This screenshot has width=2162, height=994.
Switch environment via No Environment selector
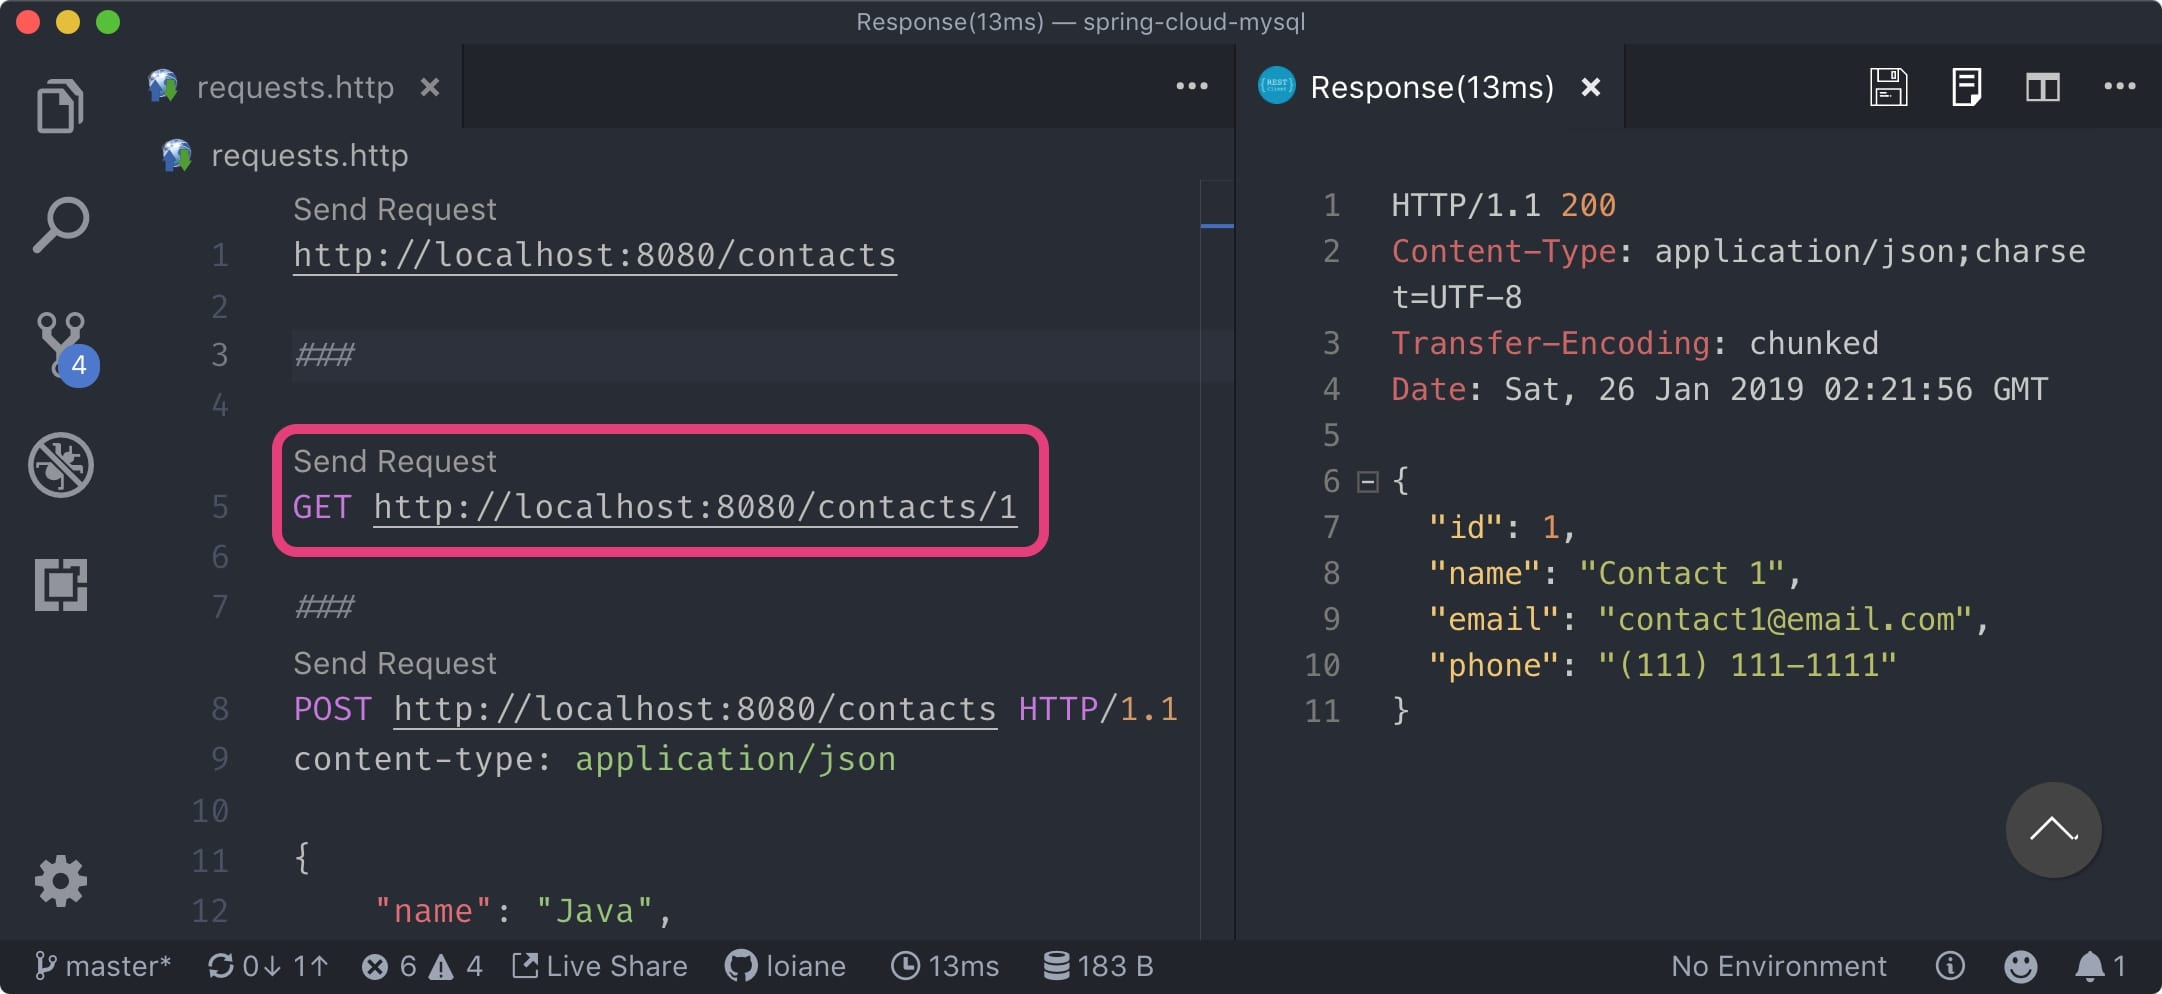(x=1778, y=965)
